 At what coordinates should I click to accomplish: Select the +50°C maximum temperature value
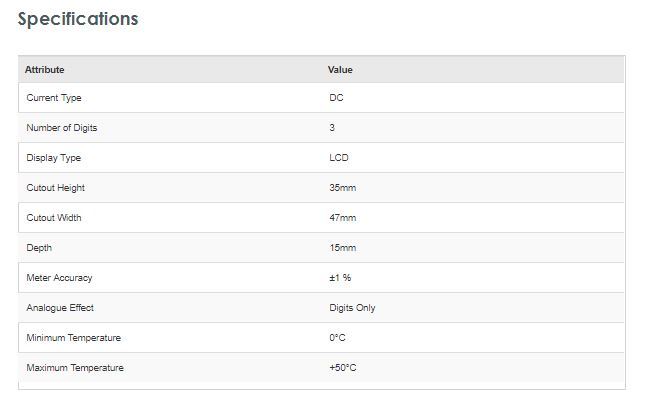343,368
